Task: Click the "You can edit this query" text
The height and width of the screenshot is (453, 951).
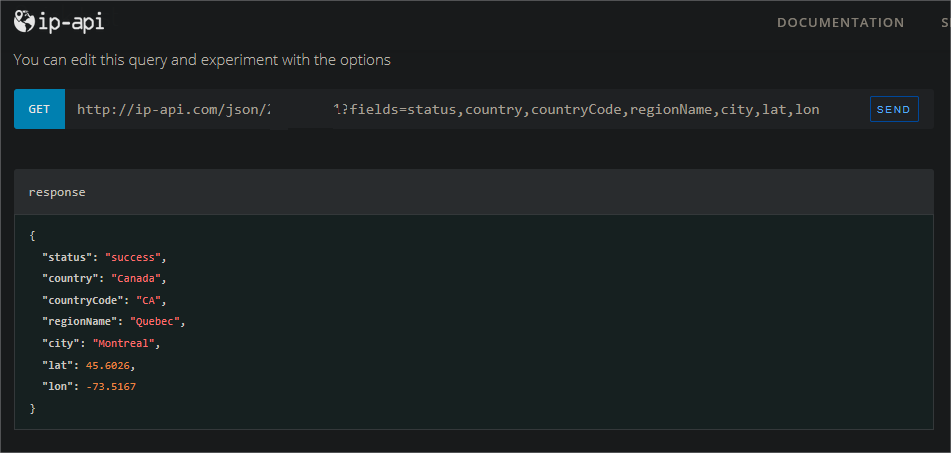Action: point(202,60)
